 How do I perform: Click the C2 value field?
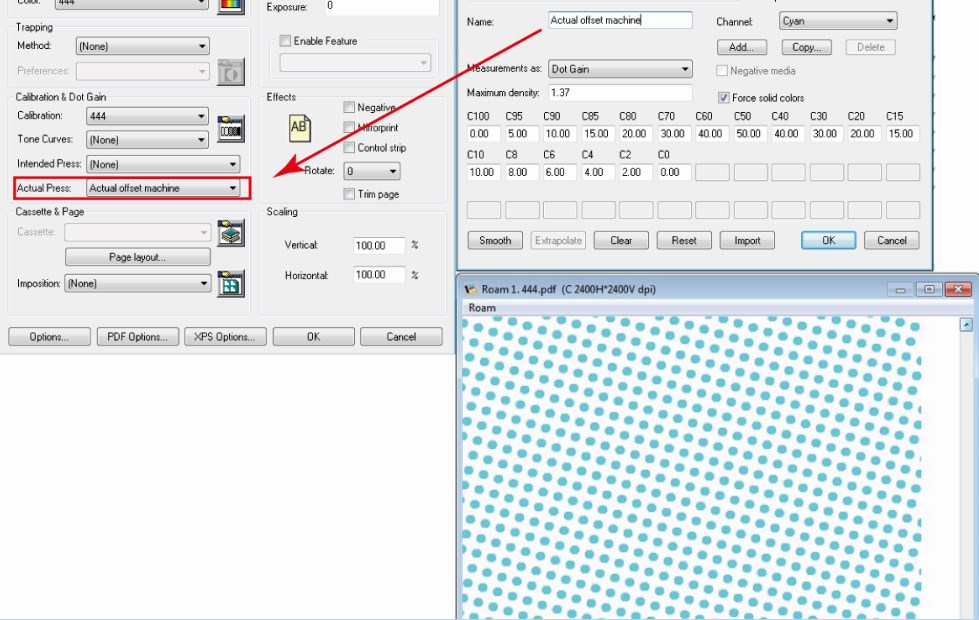tap(636, 172)
